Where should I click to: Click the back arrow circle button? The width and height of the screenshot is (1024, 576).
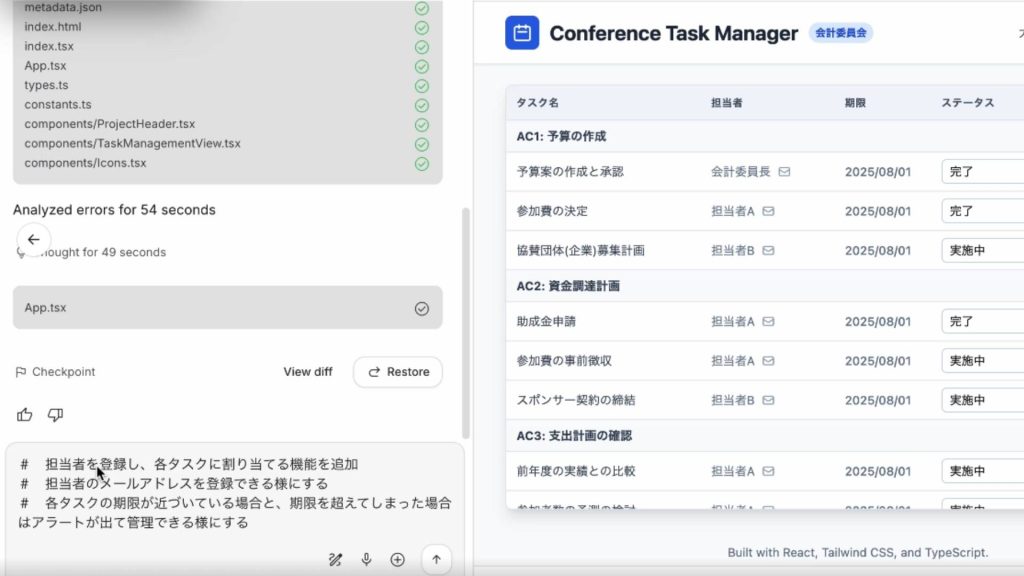pos(33,239)
